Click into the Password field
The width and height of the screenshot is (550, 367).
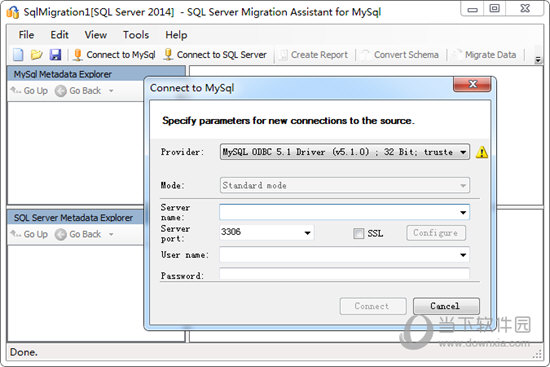coord(344,274)
